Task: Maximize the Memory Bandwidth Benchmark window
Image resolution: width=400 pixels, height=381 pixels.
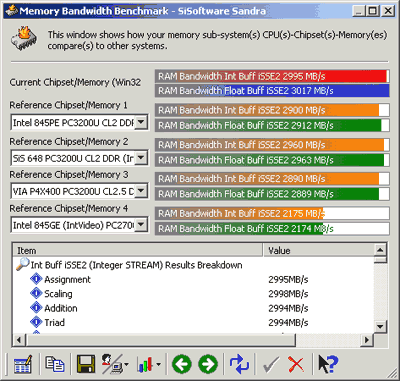Action: 372,11
